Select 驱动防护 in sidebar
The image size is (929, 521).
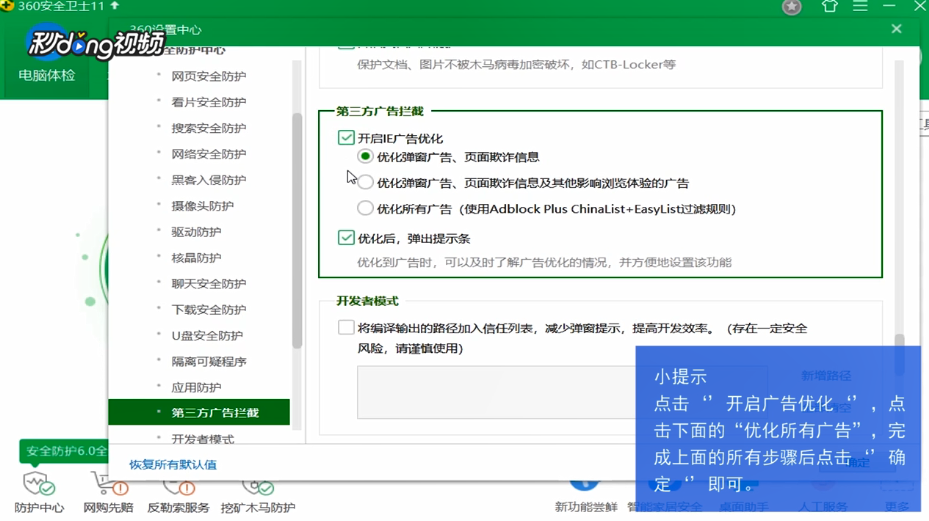point(196,232)
